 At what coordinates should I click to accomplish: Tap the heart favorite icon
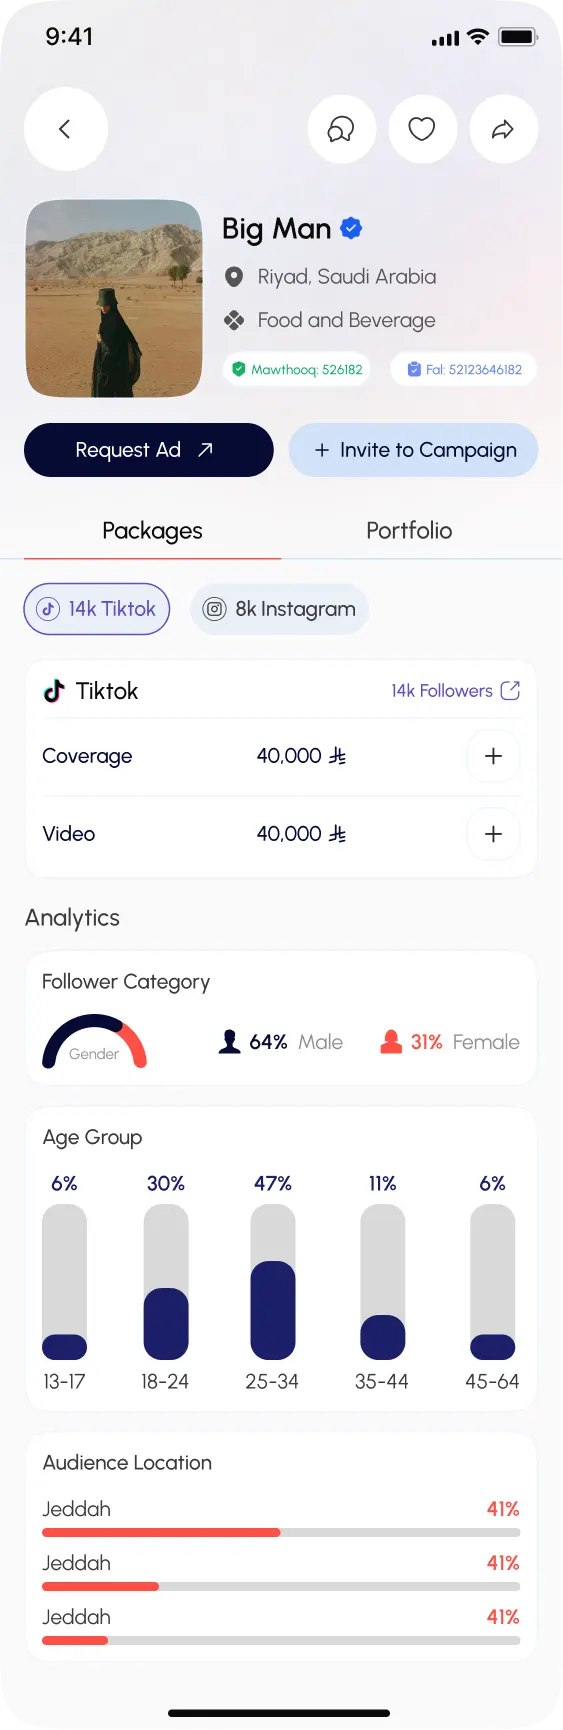422,129
